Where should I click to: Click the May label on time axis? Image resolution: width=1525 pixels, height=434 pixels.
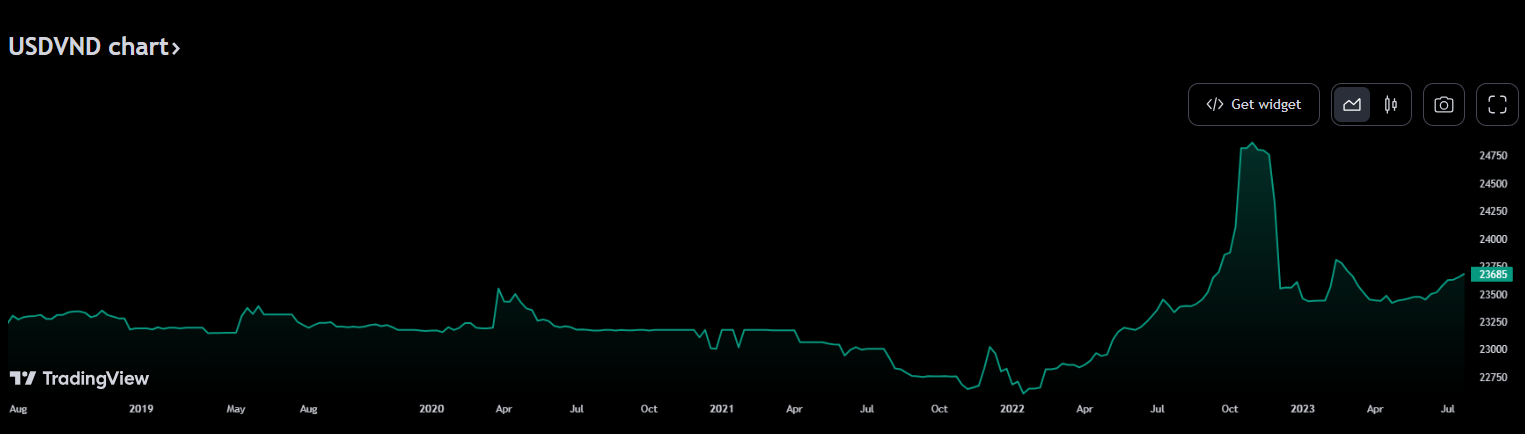235,409
